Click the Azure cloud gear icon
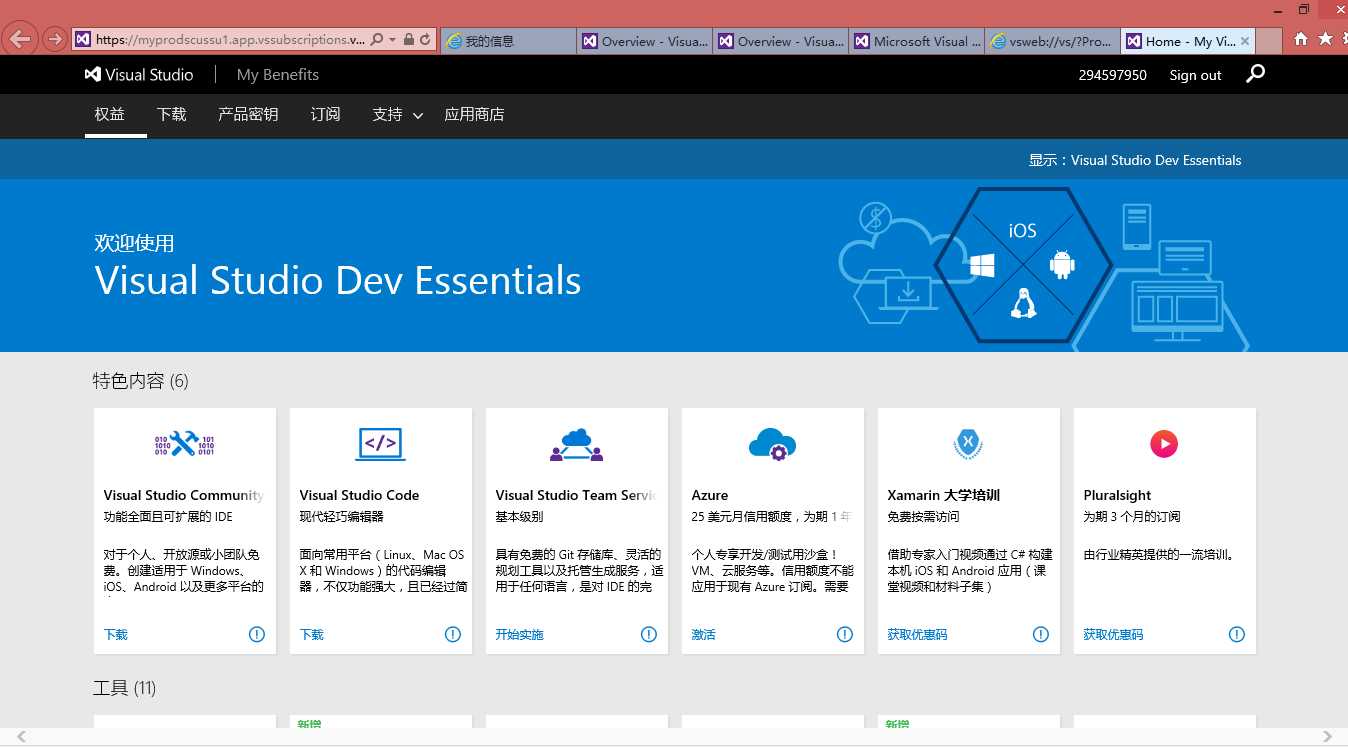Image resolution: width=1348 pixels, height=747 pixels. click(772, 444)
